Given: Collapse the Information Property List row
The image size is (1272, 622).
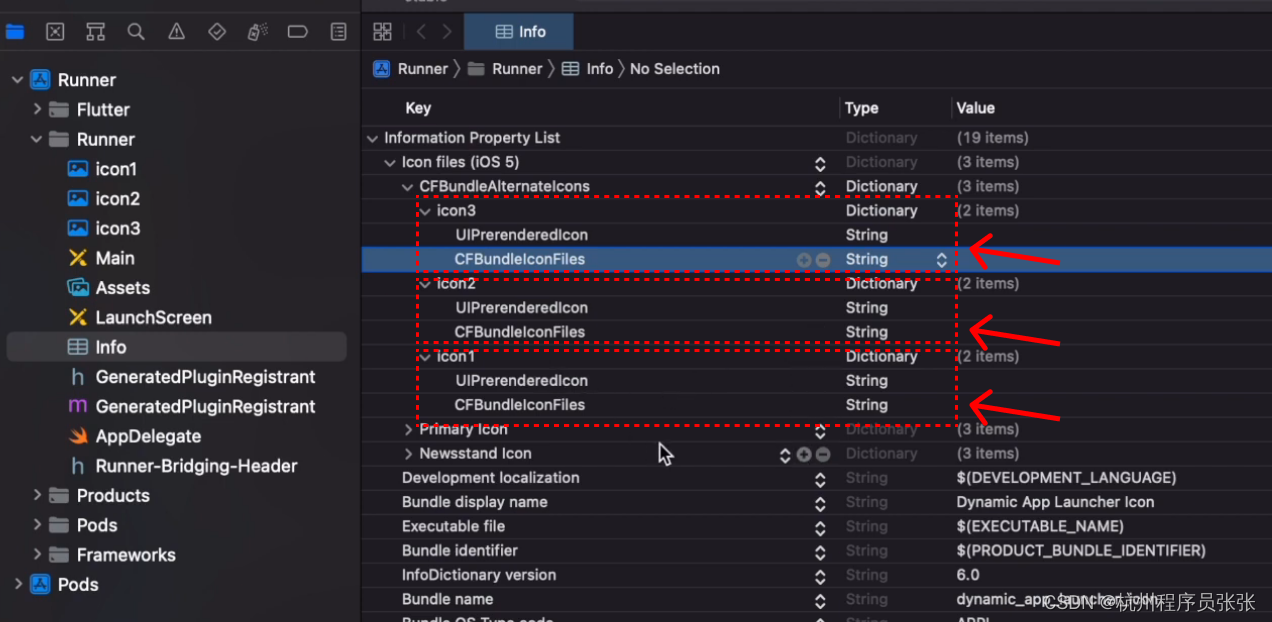Looking at the screenshot, I should [x=373, y=138].
